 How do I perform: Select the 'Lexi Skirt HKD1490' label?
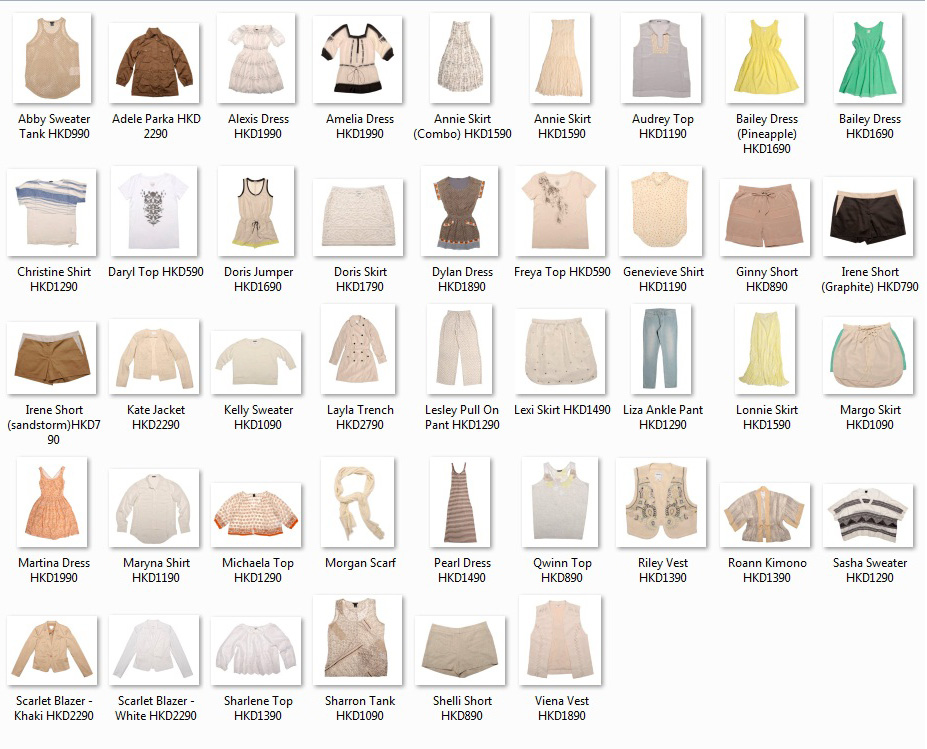coord(562,410)
